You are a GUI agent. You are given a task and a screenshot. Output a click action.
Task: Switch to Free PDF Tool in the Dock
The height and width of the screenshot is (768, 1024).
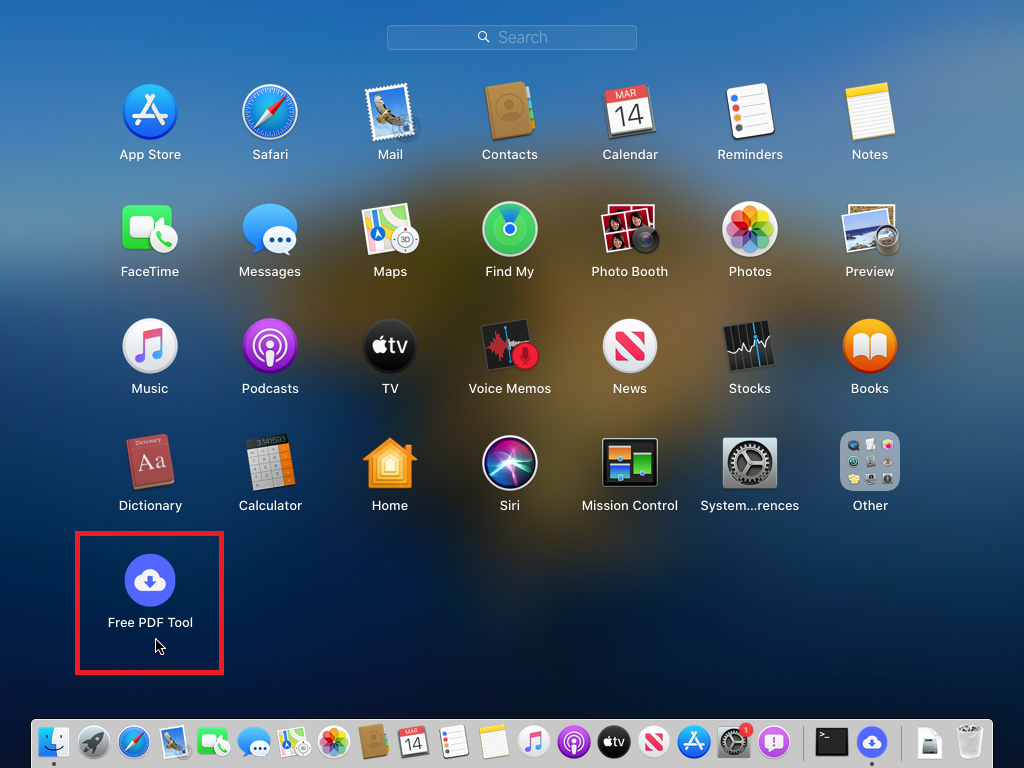(872, 743)
